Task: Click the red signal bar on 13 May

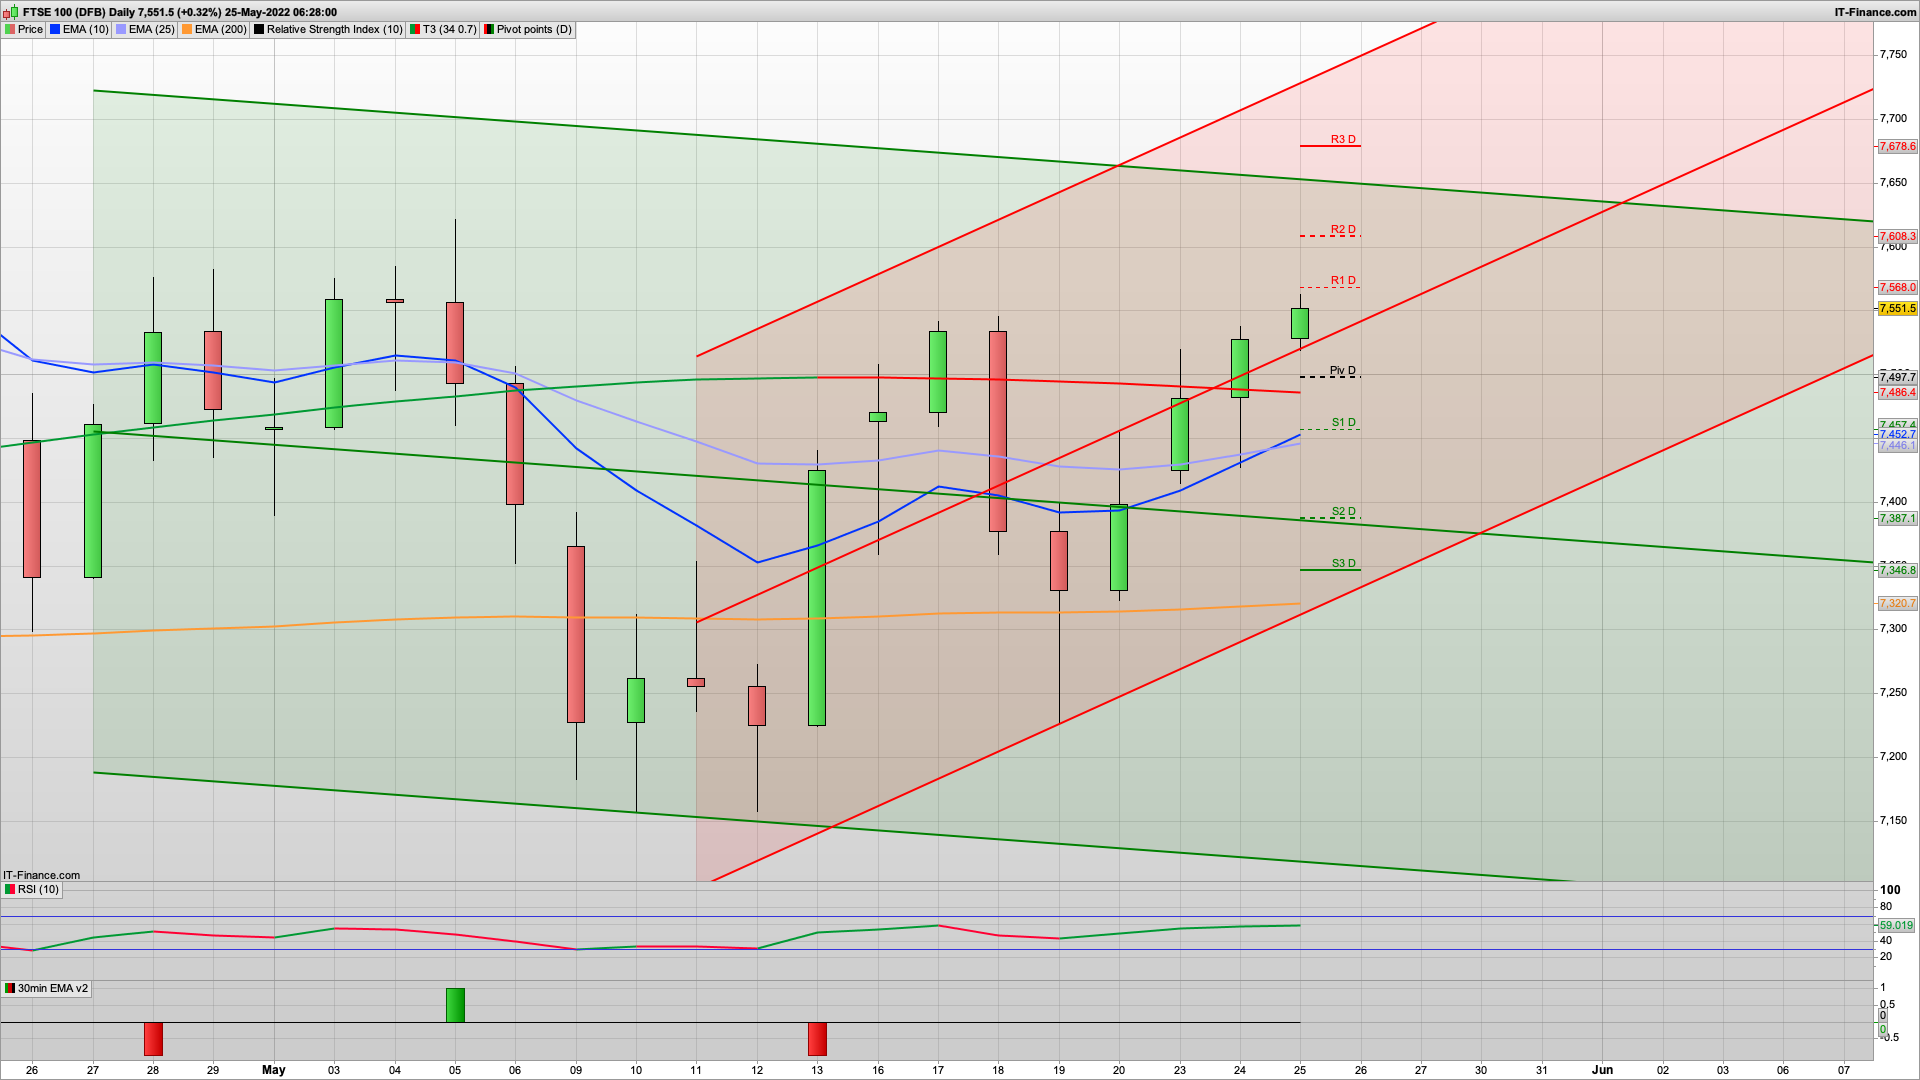Action: [x=817, y=1039]
